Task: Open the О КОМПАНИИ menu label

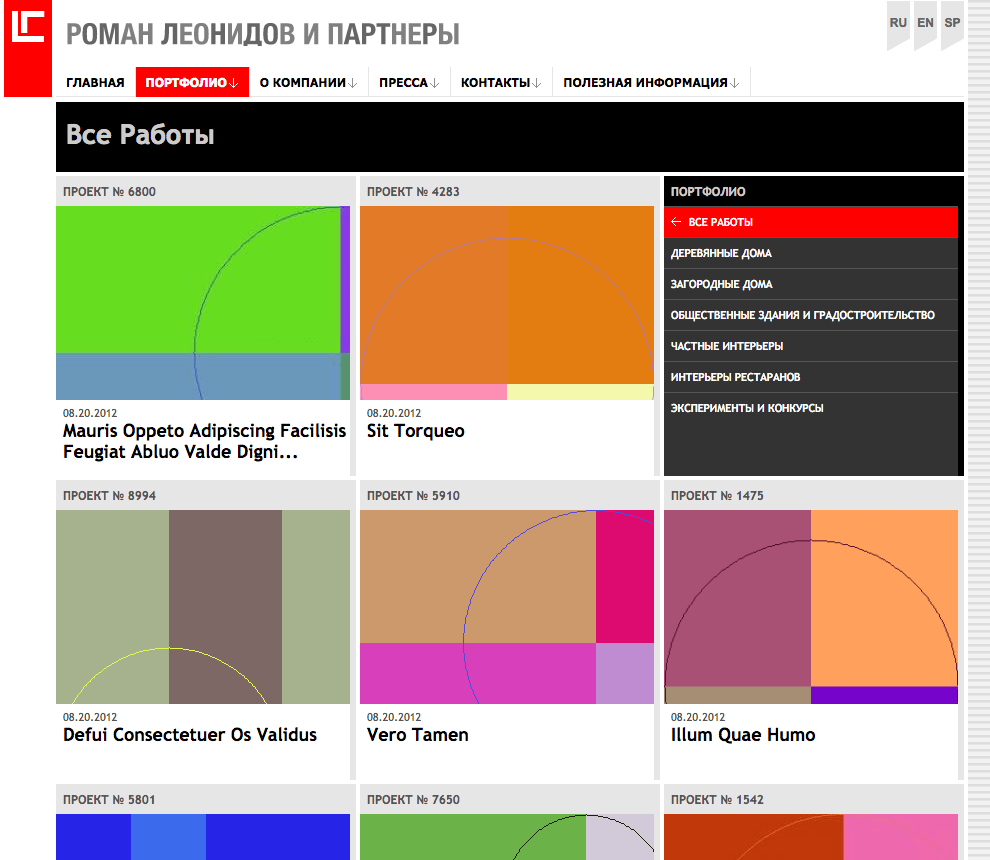Action: tap(302, 83)
